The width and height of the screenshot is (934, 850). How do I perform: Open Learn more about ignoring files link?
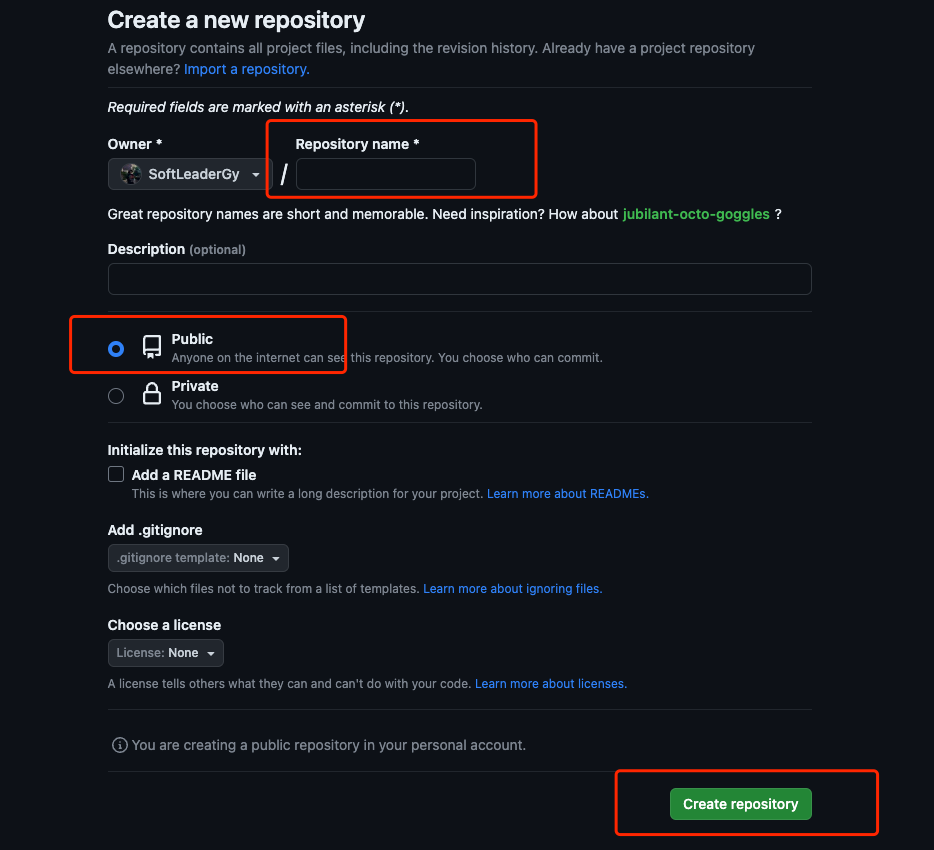coord(512,589)
